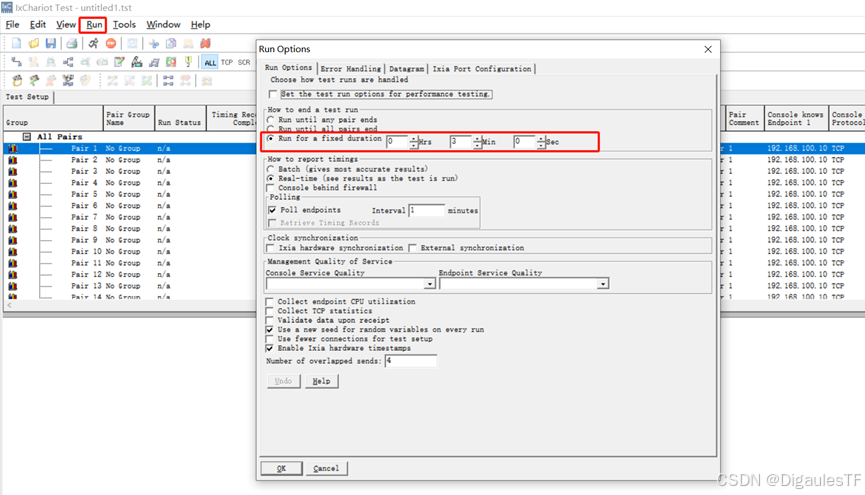Check Validate data upon receipt
Viewport: 865px width, 495px height.
point(270,321)
